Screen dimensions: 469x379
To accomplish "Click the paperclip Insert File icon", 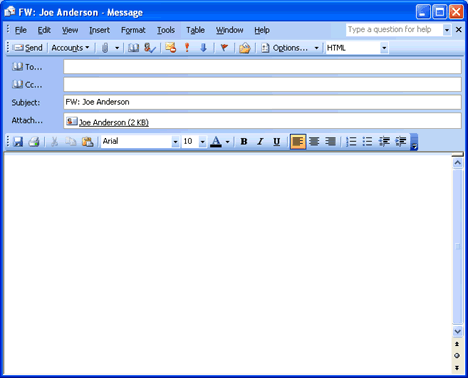I will click(105, 48).
